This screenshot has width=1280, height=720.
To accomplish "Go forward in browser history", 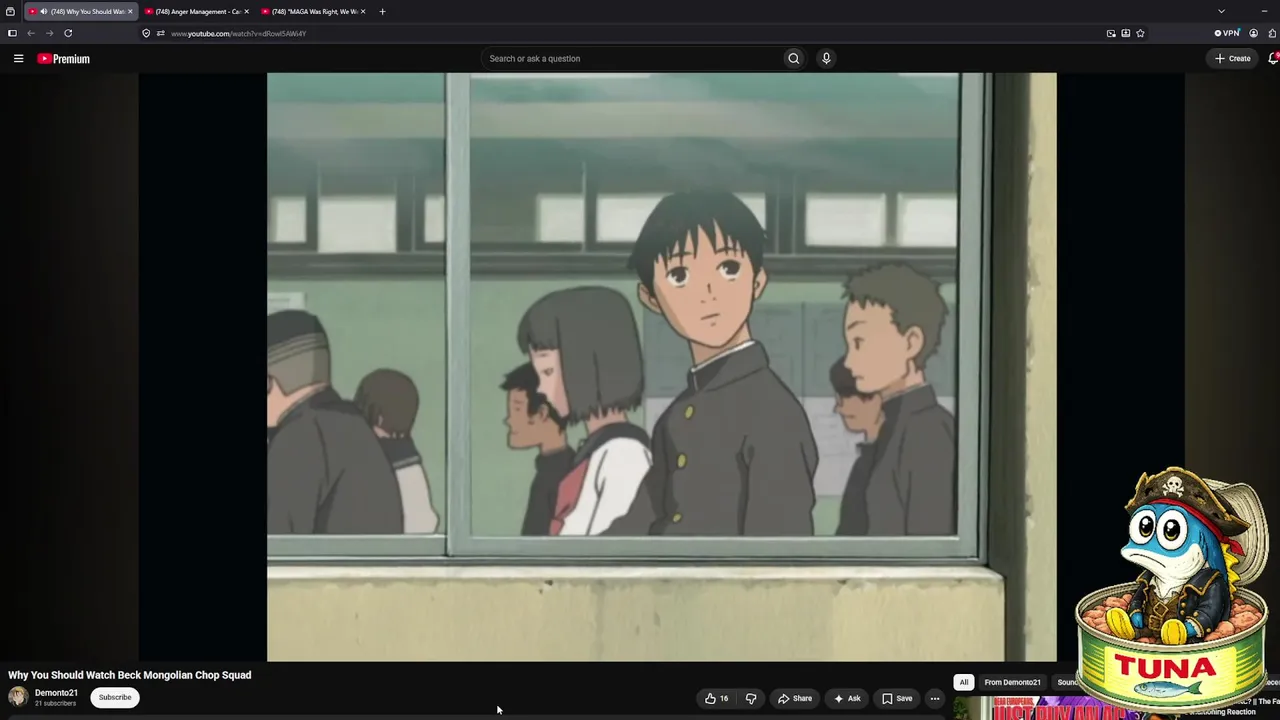I will (x=49, y=33).
